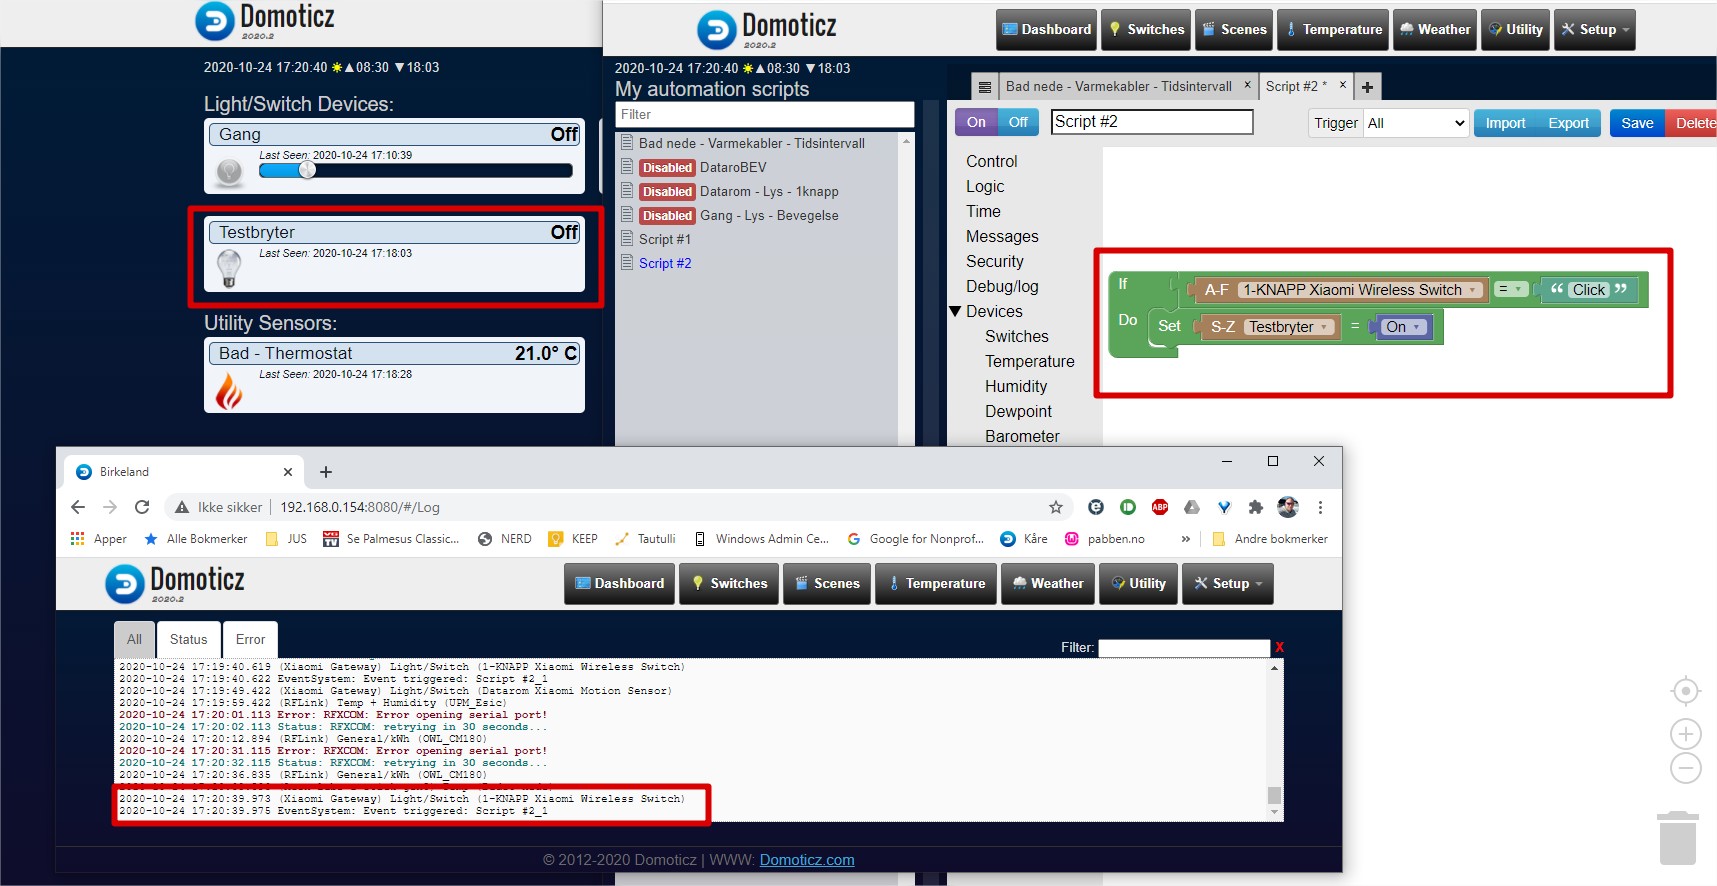Open the Tautulli bookmark

(645, 539)
